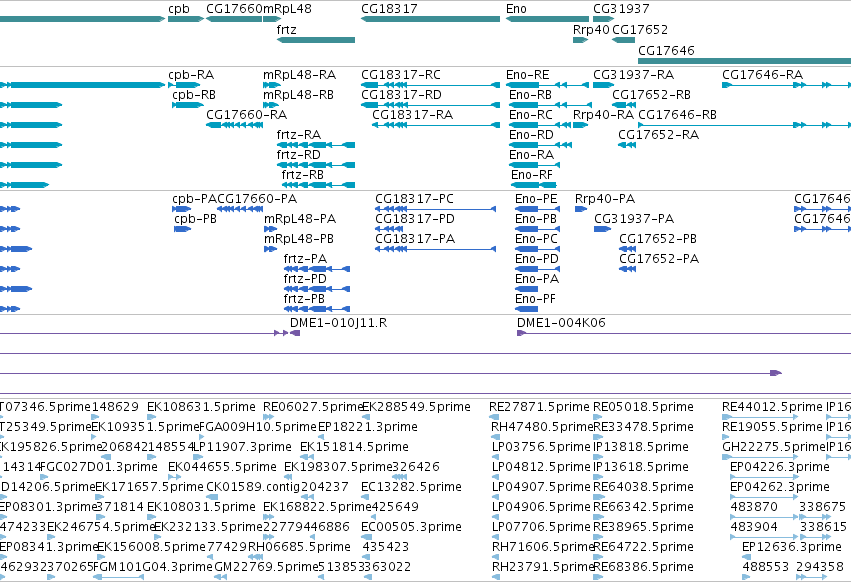Click transcript Eno-RB
This screenshot has height=582, width=851.
click(530, 94)
